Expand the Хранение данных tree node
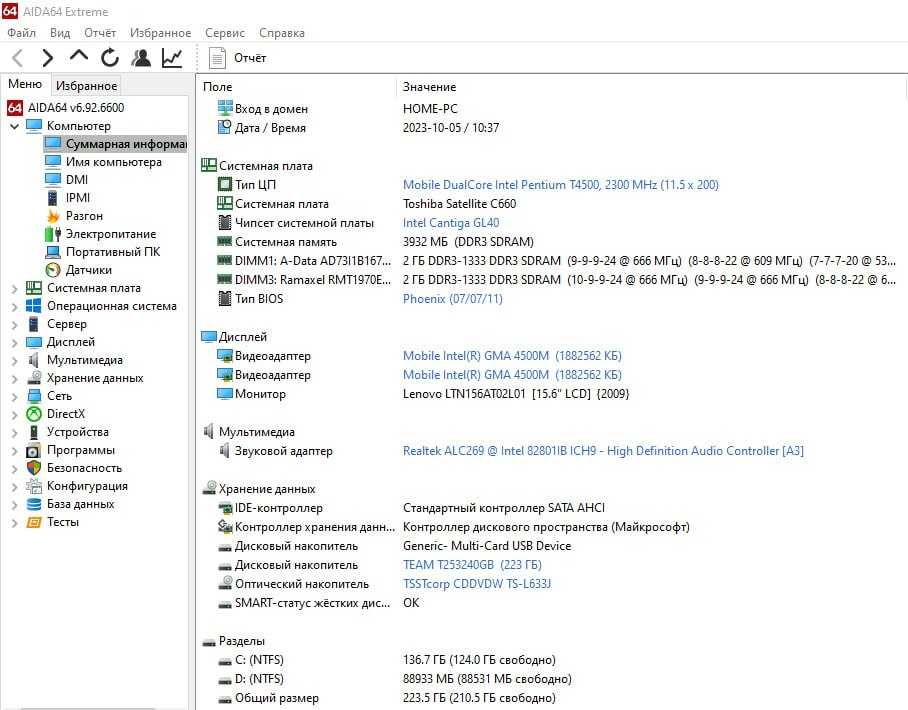The width and height of the screenshot is (908, 710). click(14, 378)
